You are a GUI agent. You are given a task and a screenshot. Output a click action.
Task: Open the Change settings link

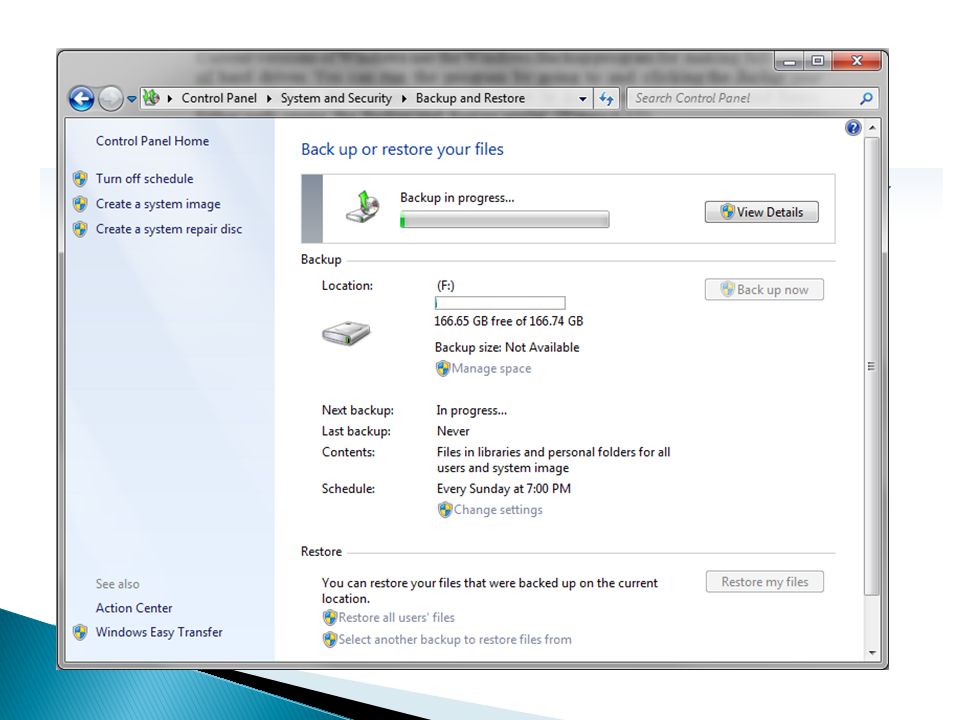pos(498,509)
